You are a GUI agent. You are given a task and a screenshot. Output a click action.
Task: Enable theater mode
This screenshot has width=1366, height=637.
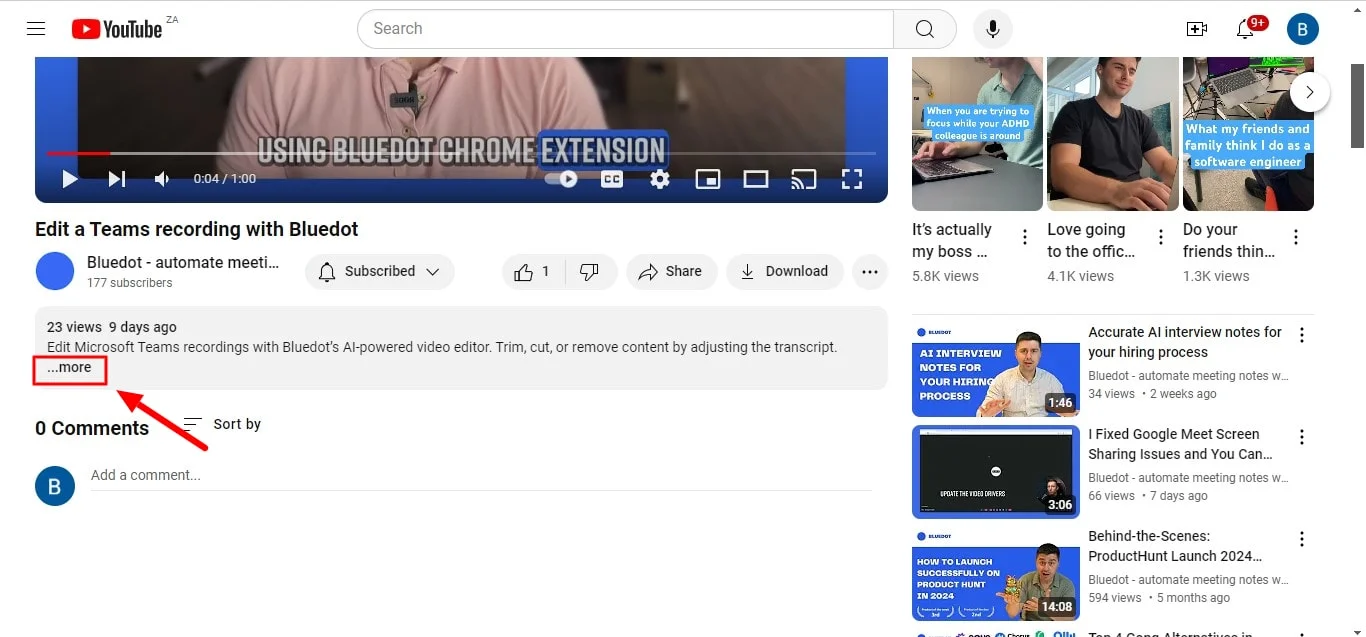(756, 179)
